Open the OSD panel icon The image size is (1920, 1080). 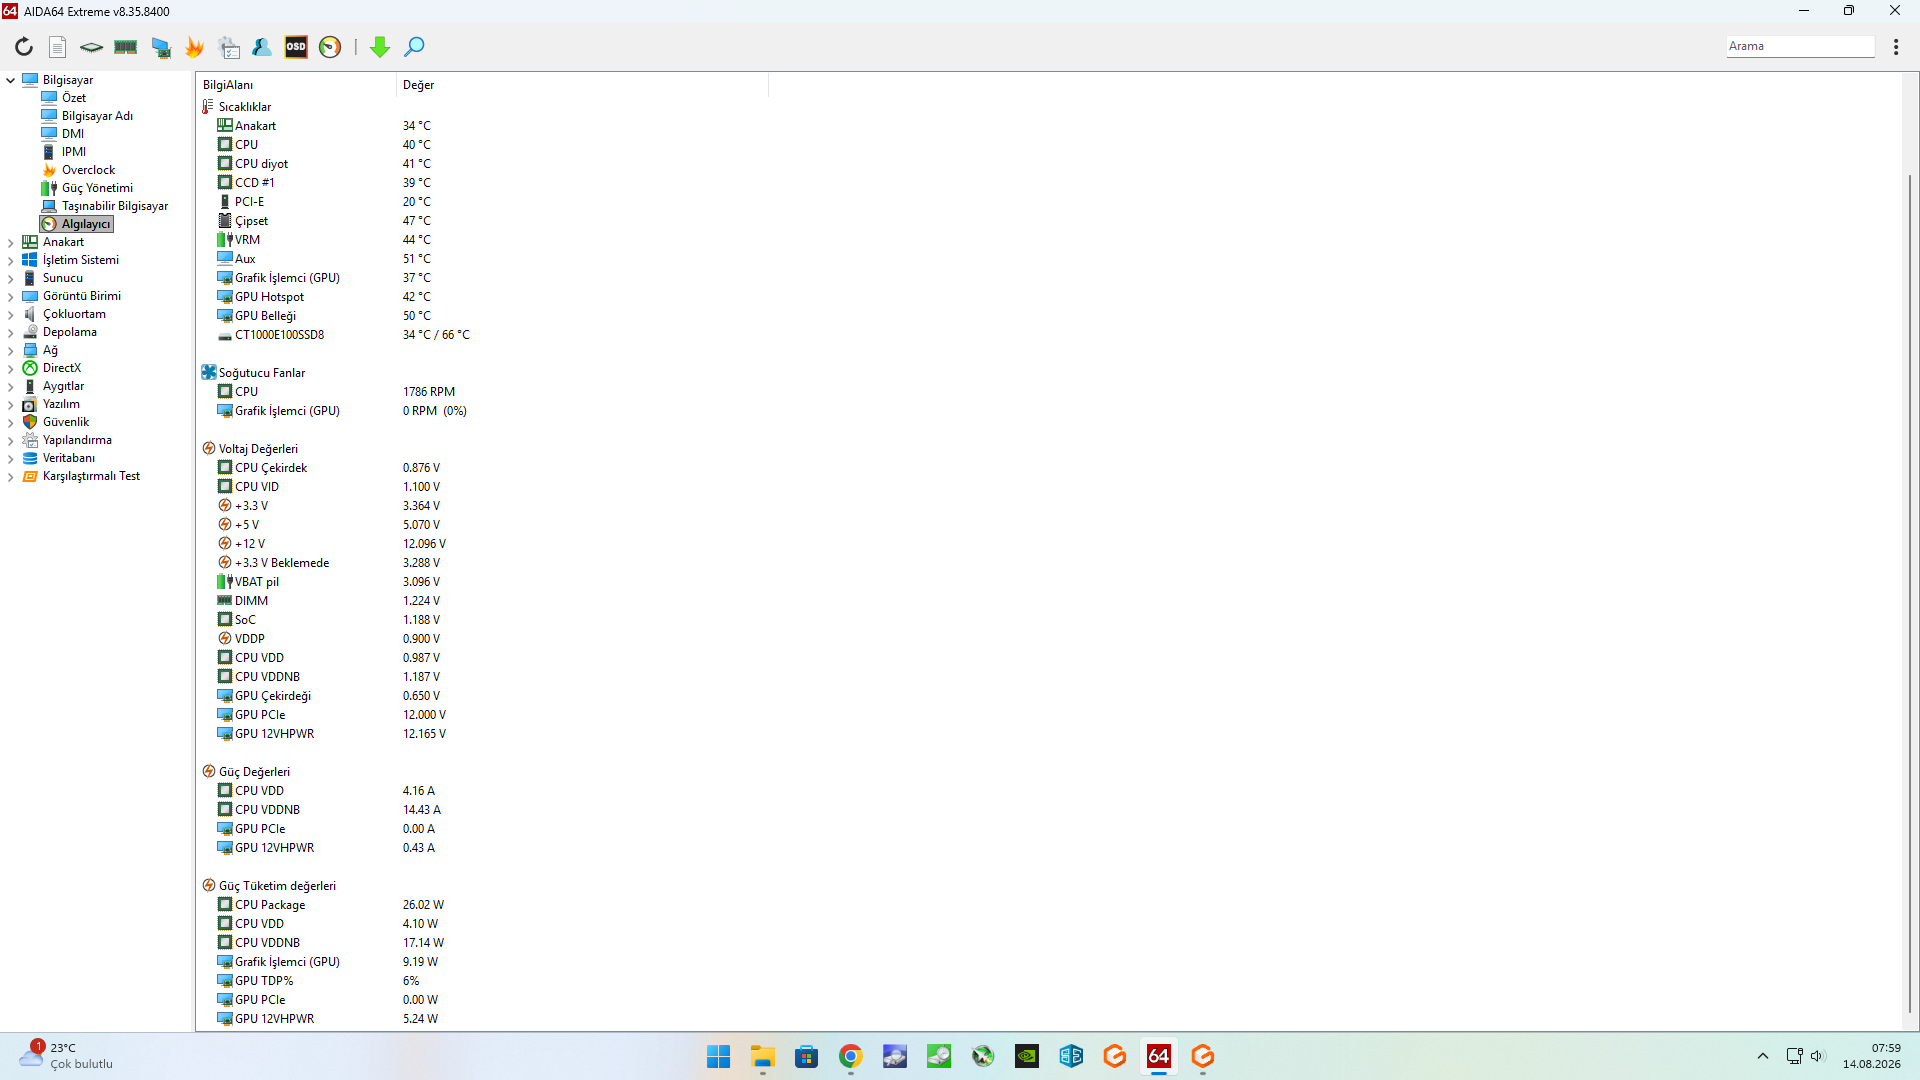pyautogui.click(x=296, y=47)
